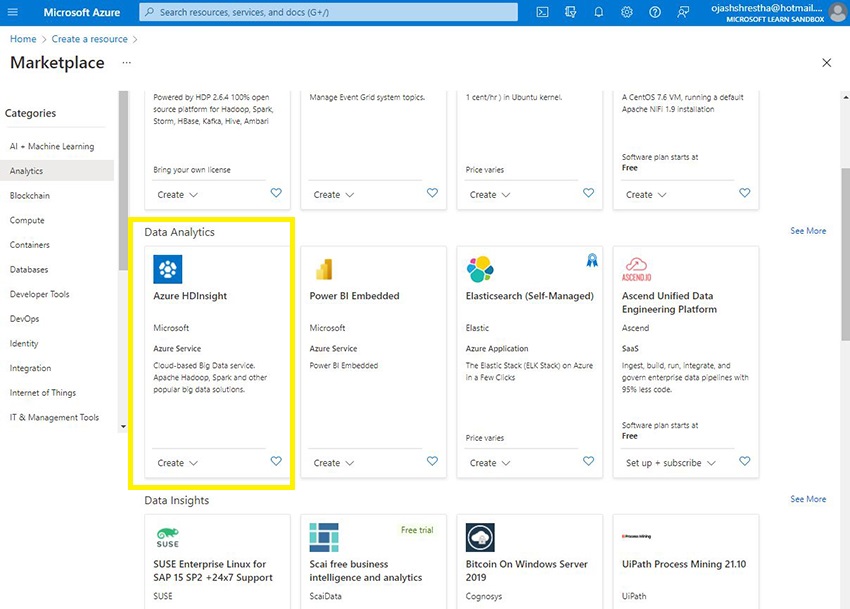Toggle favorite heart on Elasticsearch card
850x609 pixels.
coord(588,462)
